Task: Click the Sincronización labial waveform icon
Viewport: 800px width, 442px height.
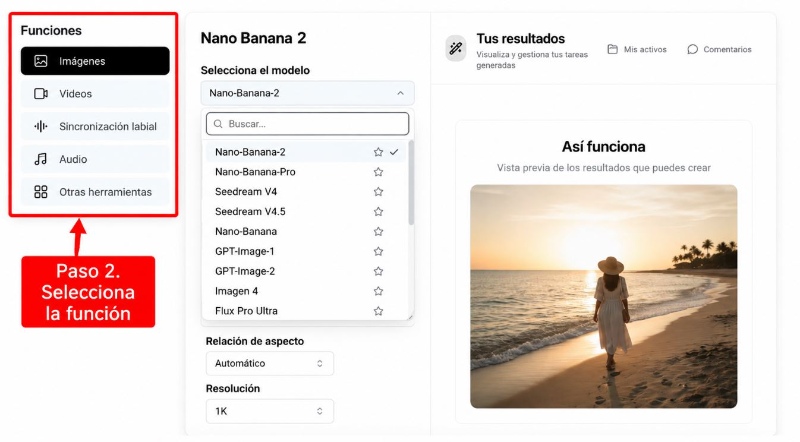Action: 41,127
